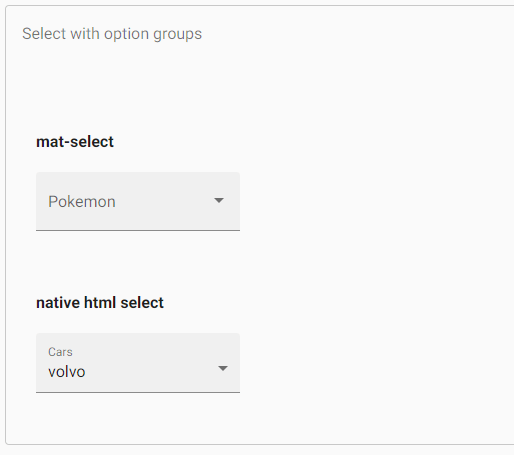514x455 pixels.
Task: Click blank card area right of Cars field
Action: pyautogui.click(x=367, y=363)
